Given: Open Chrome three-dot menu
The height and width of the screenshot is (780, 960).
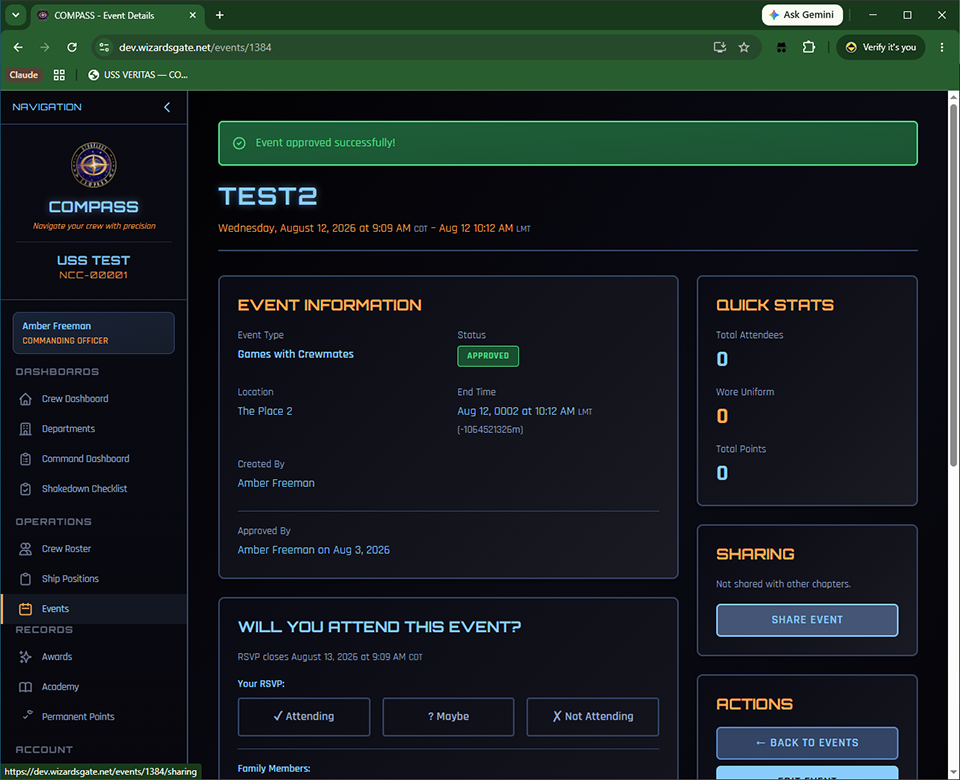Looking at the screenshot, I should 942,47.
